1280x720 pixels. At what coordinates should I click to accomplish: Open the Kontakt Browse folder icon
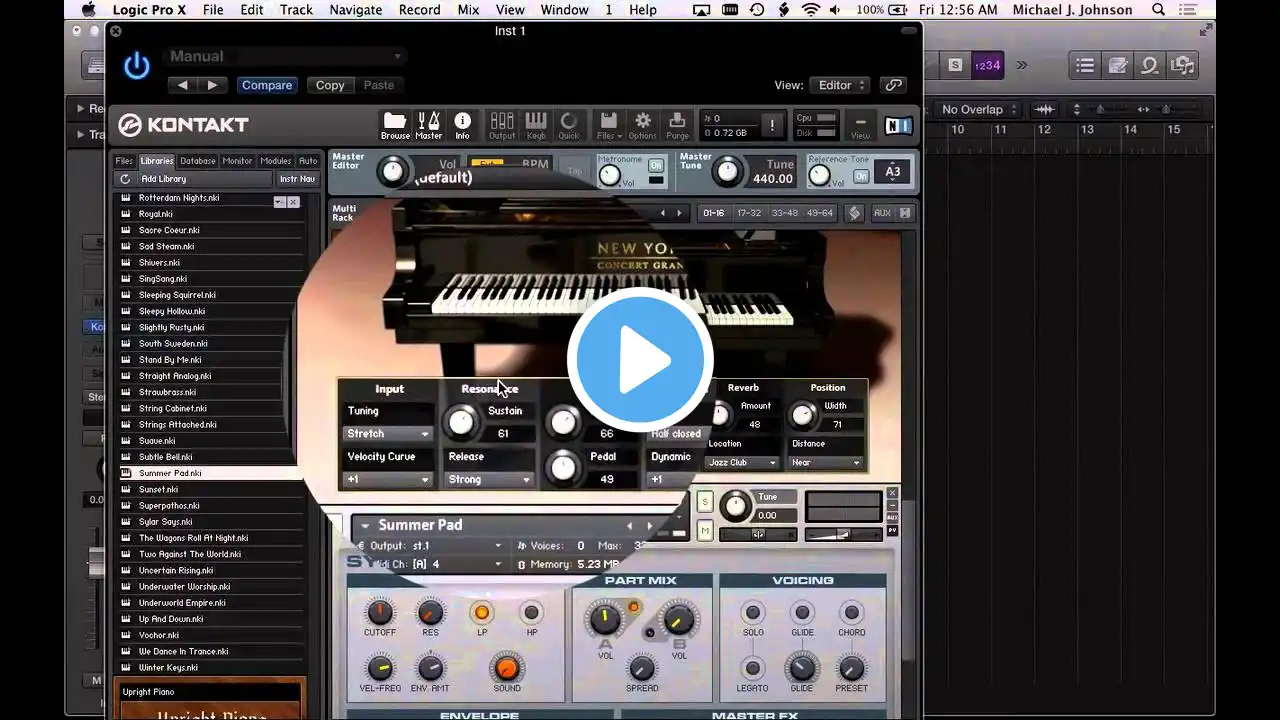(x=395, y=123)
